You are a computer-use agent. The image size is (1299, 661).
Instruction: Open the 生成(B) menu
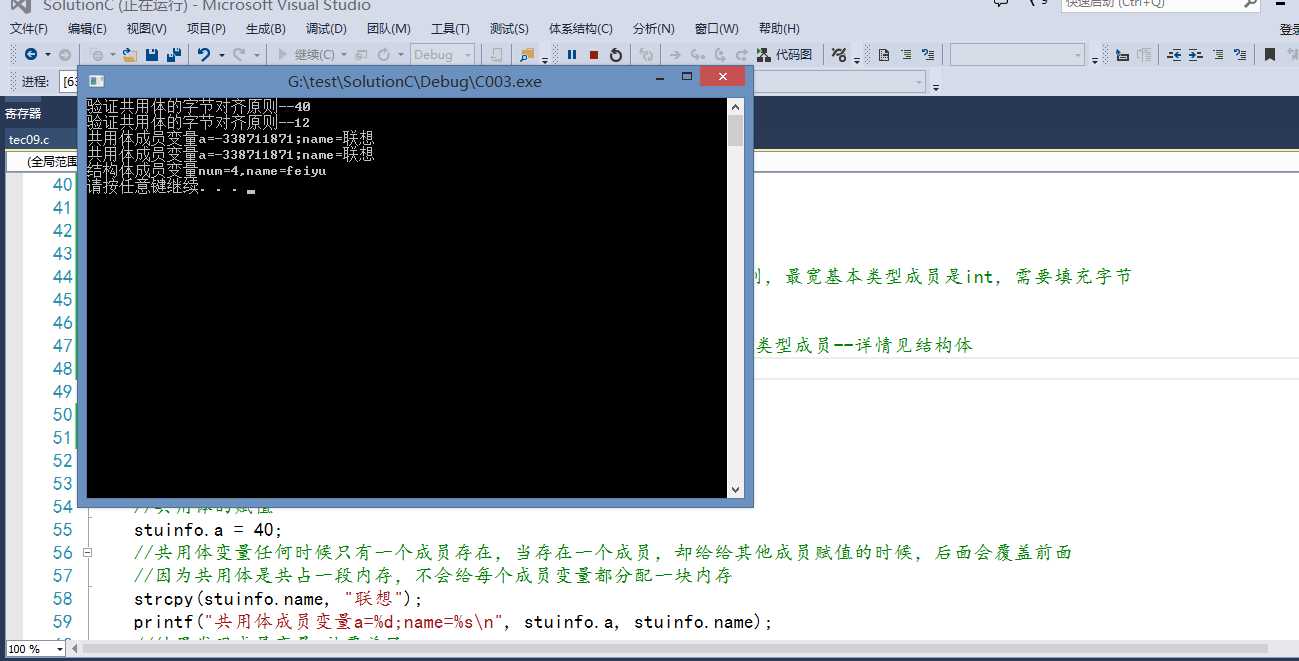tap(265, 28)
